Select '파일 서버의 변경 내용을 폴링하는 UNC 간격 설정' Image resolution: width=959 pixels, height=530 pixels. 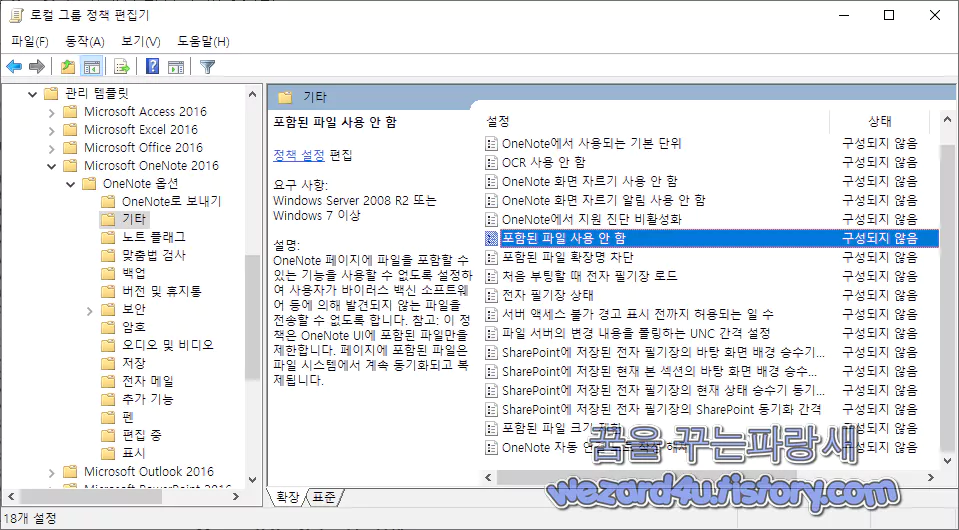tap(711, 333)
